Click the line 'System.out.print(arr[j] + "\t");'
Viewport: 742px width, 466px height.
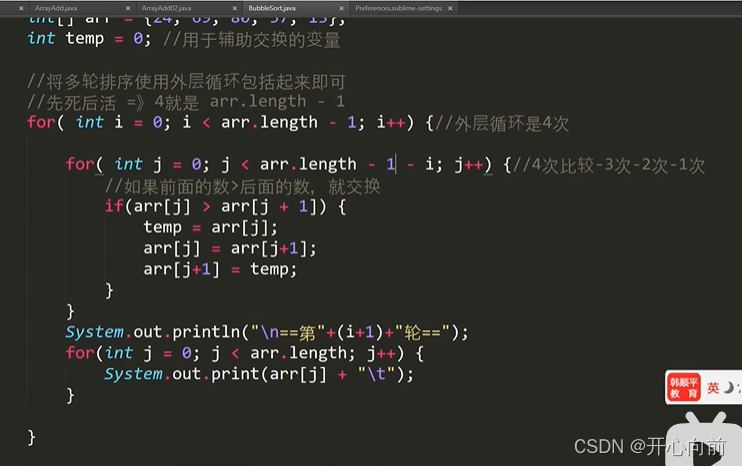258,374
